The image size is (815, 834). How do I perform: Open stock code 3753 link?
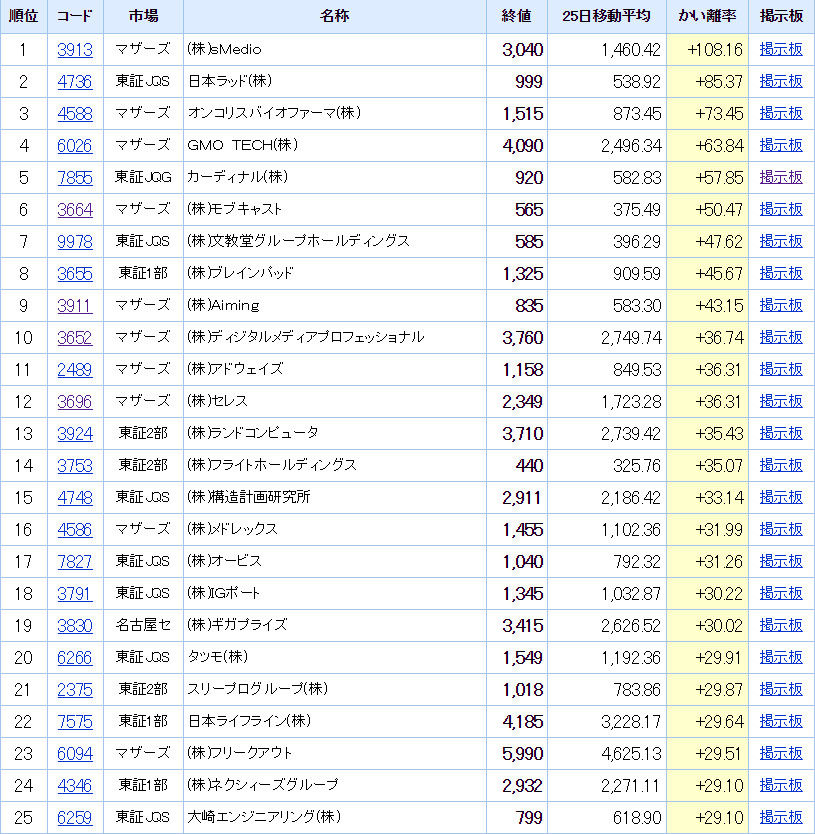pos(75,465)
